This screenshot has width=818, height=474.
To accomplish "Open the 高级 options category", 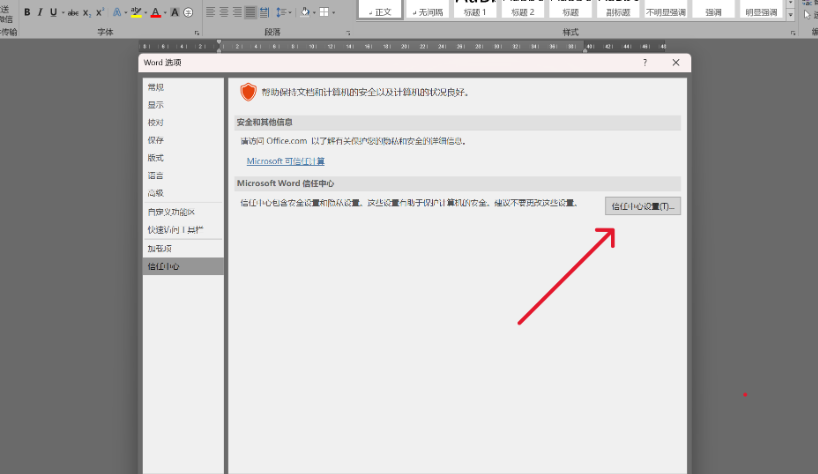I will click(183, 193).
